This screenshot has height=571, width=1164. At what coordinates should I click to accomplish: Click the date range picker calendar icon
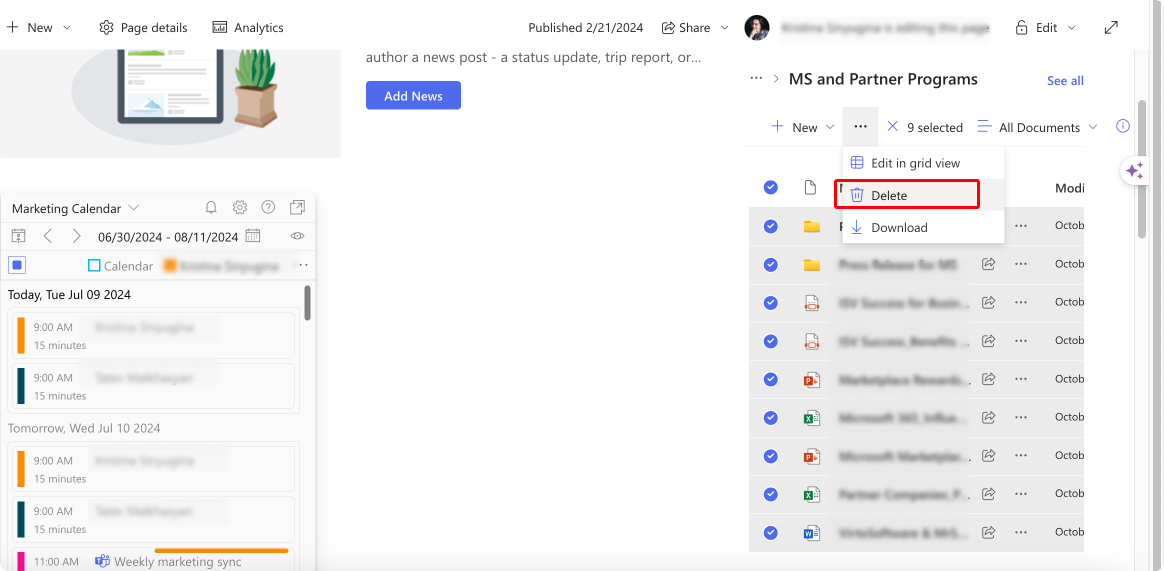(253, 236)
